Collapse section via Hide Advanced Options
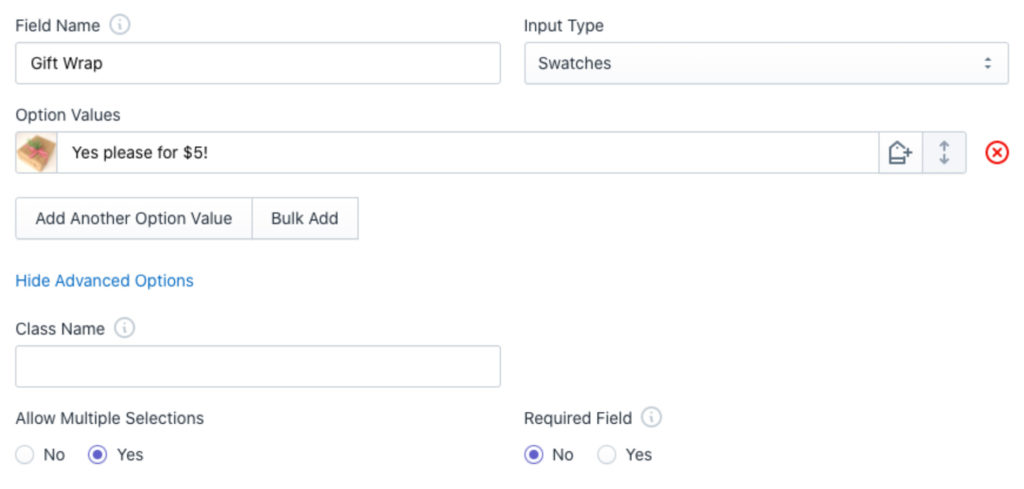The image size is (1024, 489). click(x=104, y=281)
